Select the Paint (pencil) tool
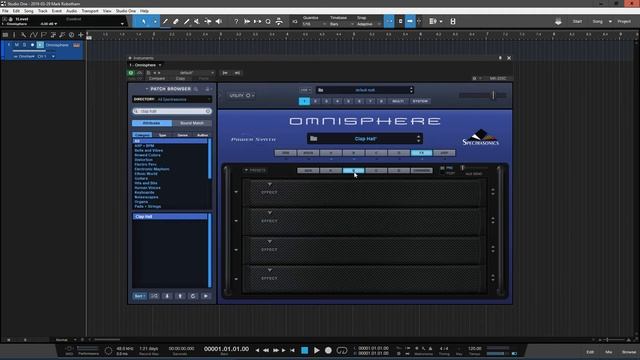The width and height of the screenshot is (640, 360). (165, 21)
